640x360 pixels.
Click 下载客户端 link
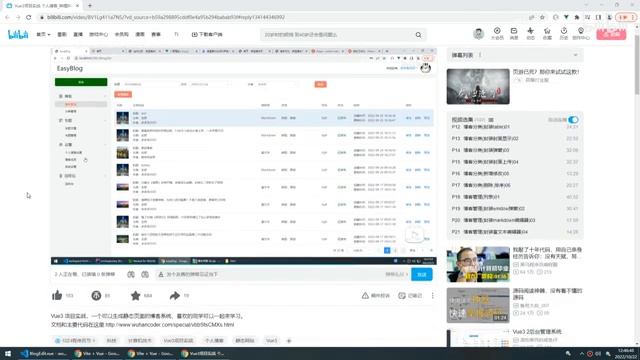pyautogui.click(x=207, y=34)
